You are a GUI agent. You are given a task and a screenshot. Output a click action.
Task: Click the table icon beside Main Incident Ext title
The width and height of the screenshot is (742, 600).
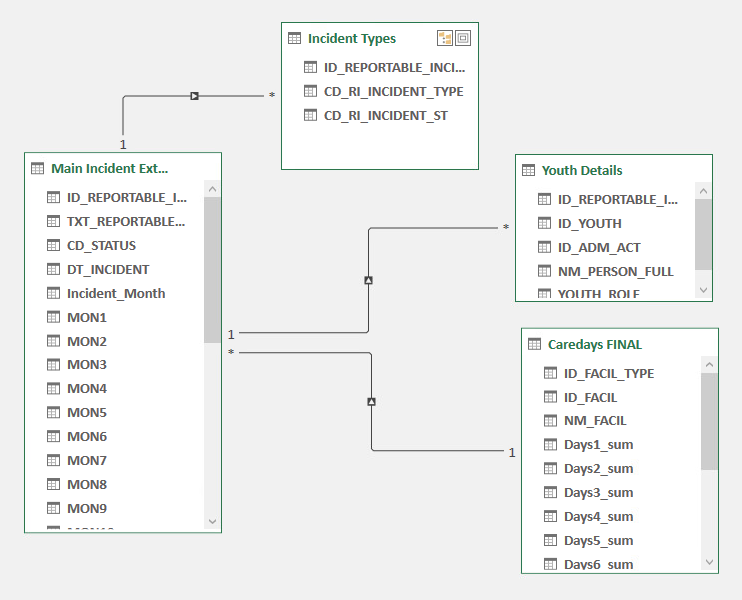tap(37, 168)
